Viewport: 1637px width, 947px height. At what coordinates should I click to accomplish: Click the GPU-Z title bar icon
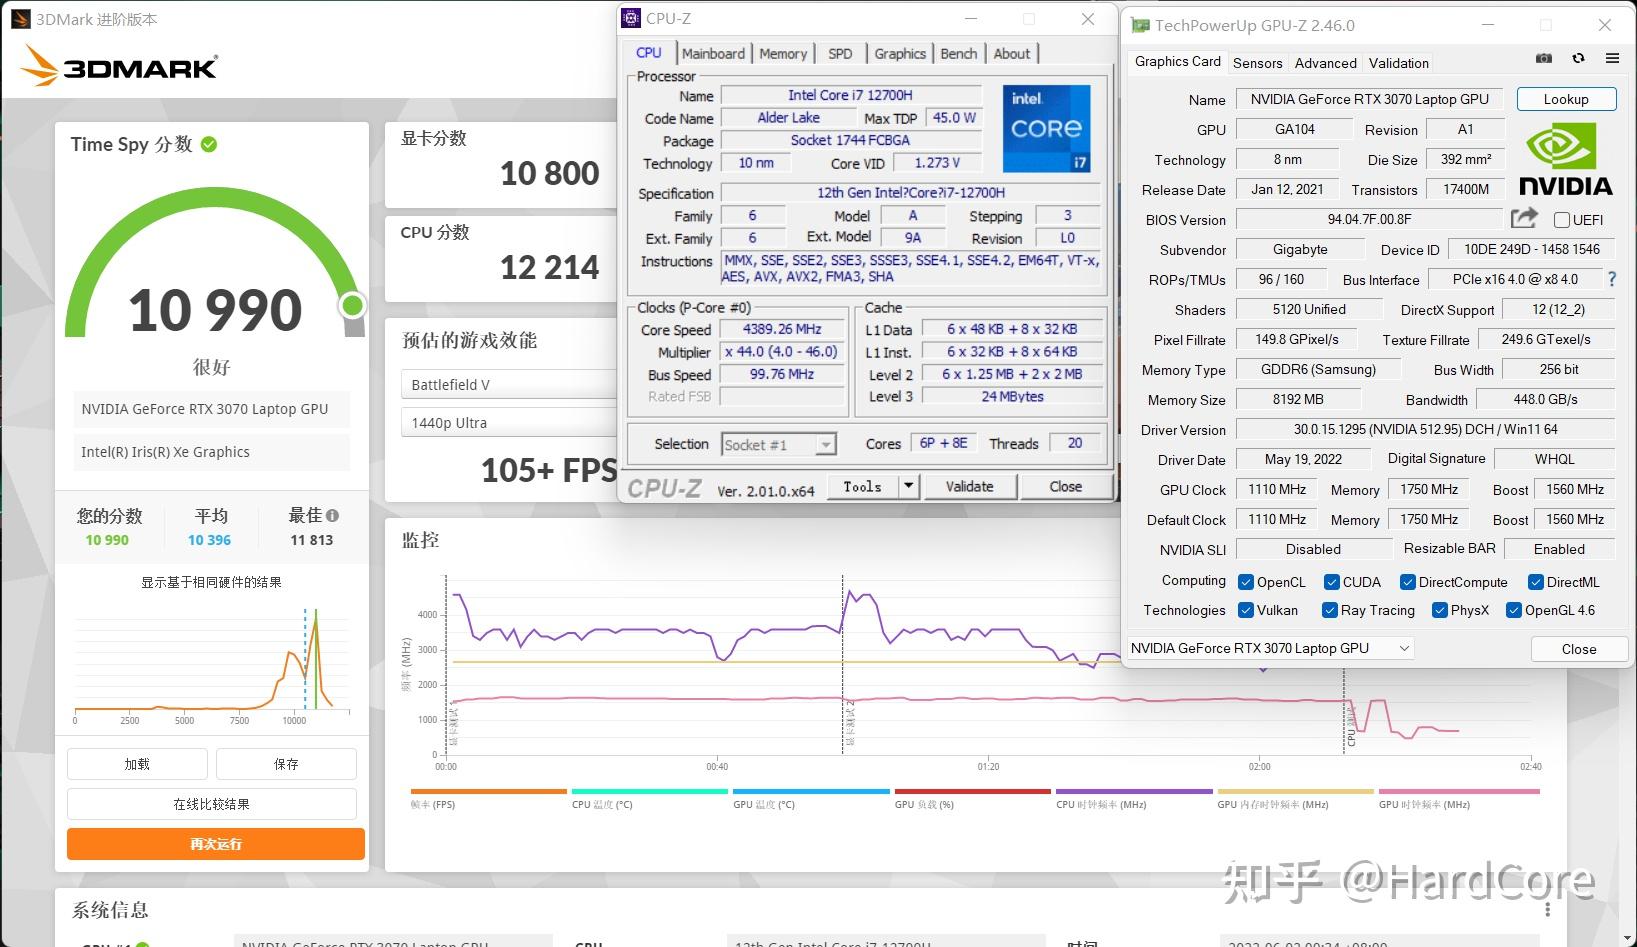click(x=1140, y=25)
